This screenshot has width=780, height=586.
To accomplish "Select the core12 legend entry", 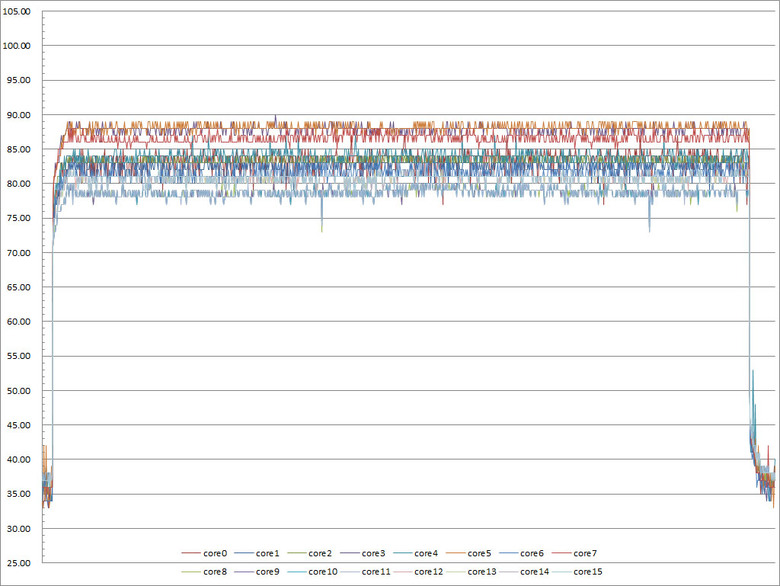I will 418,572.
